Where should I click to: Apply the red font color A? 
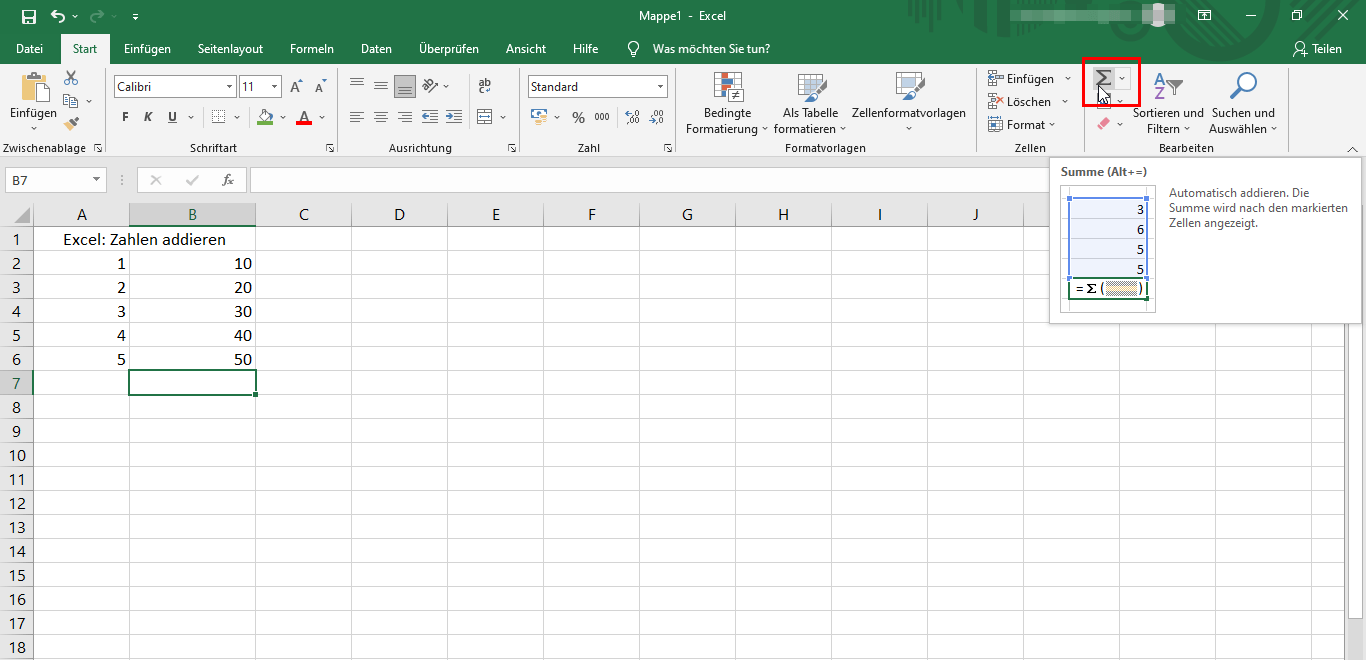point(304,117)
